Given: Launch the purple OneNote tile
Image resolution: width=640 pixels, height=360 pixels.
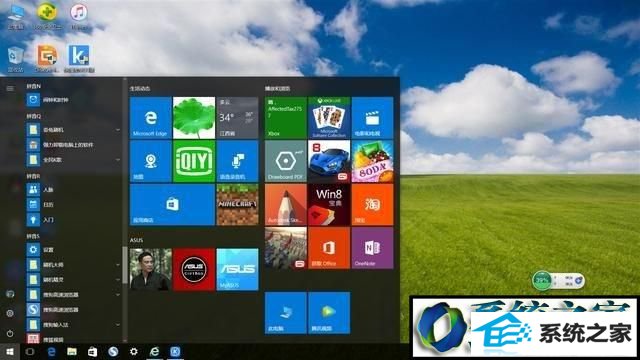Looking at the screenshot, I should click(373, 248).
